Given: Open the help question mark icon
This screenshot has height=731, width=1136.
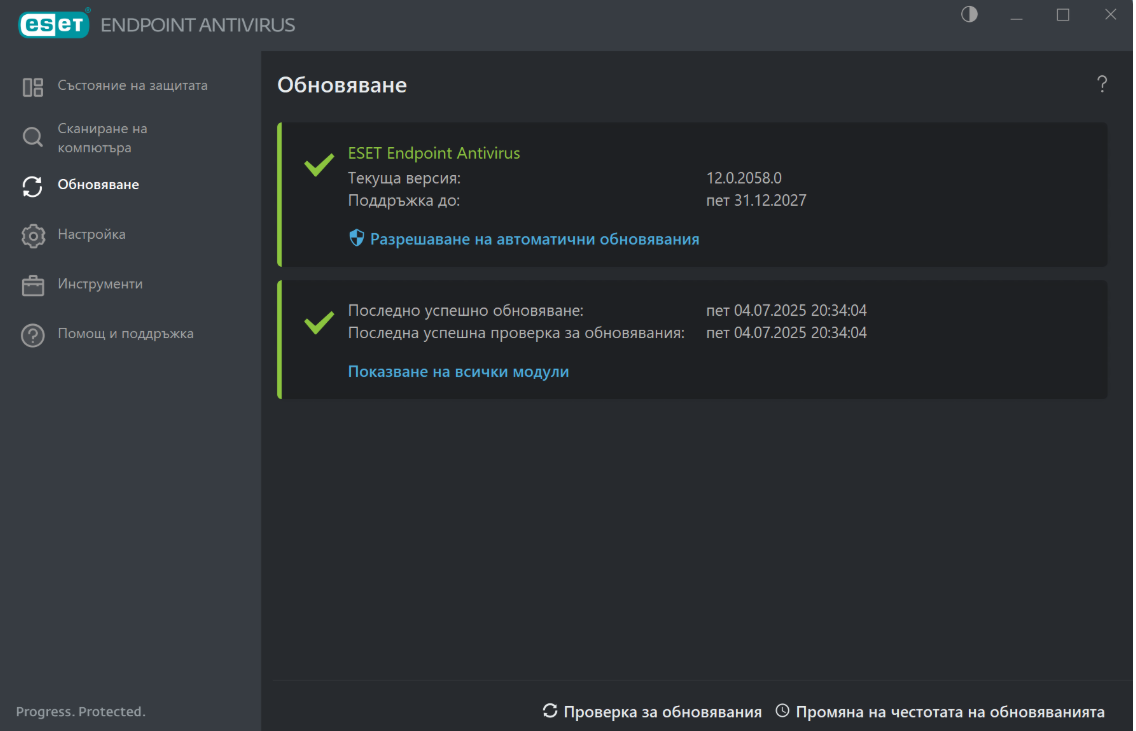Looking at the screenshot, I should coord(1102,84).
